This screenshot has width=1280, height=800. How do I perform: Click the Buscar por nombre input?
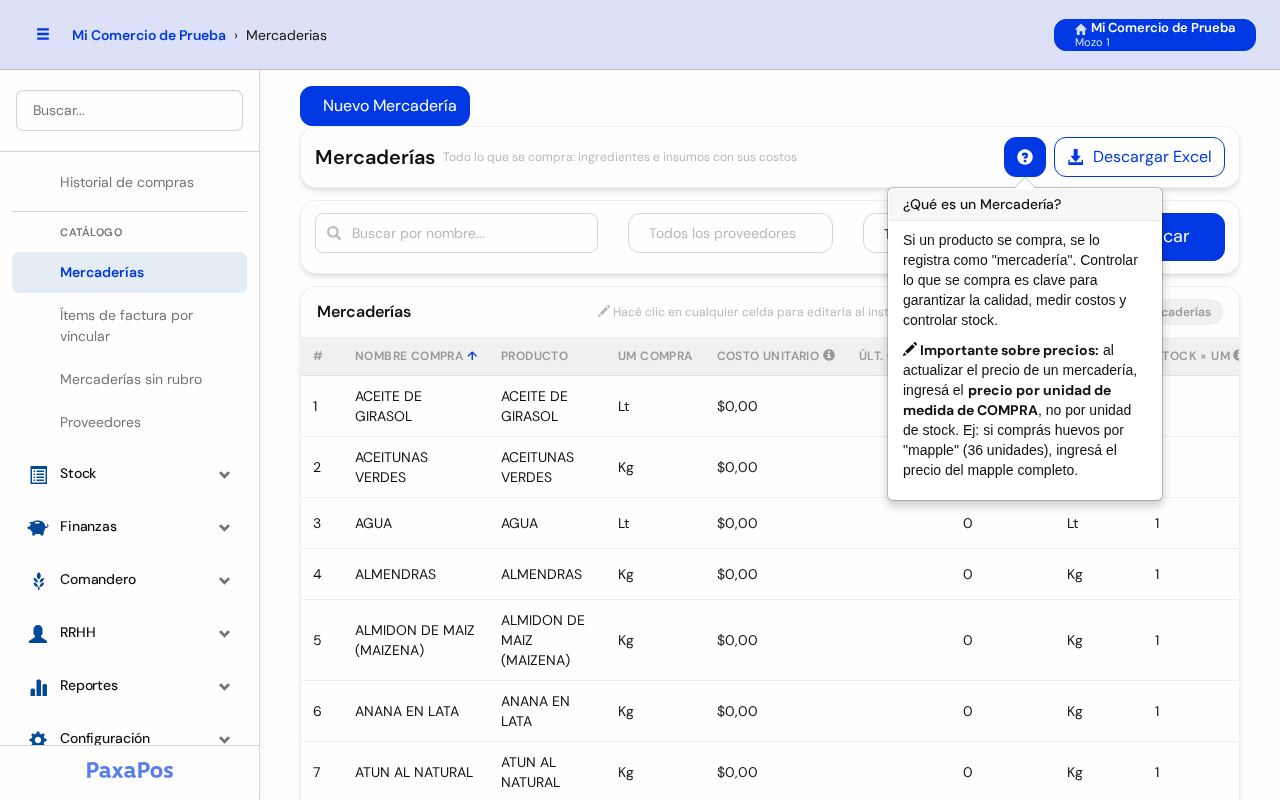(456, 233)
